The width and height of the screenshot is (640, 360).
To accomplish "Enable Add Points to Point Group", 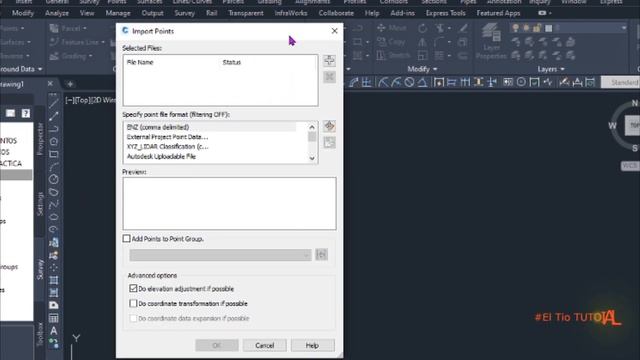I will click(127, 239).
